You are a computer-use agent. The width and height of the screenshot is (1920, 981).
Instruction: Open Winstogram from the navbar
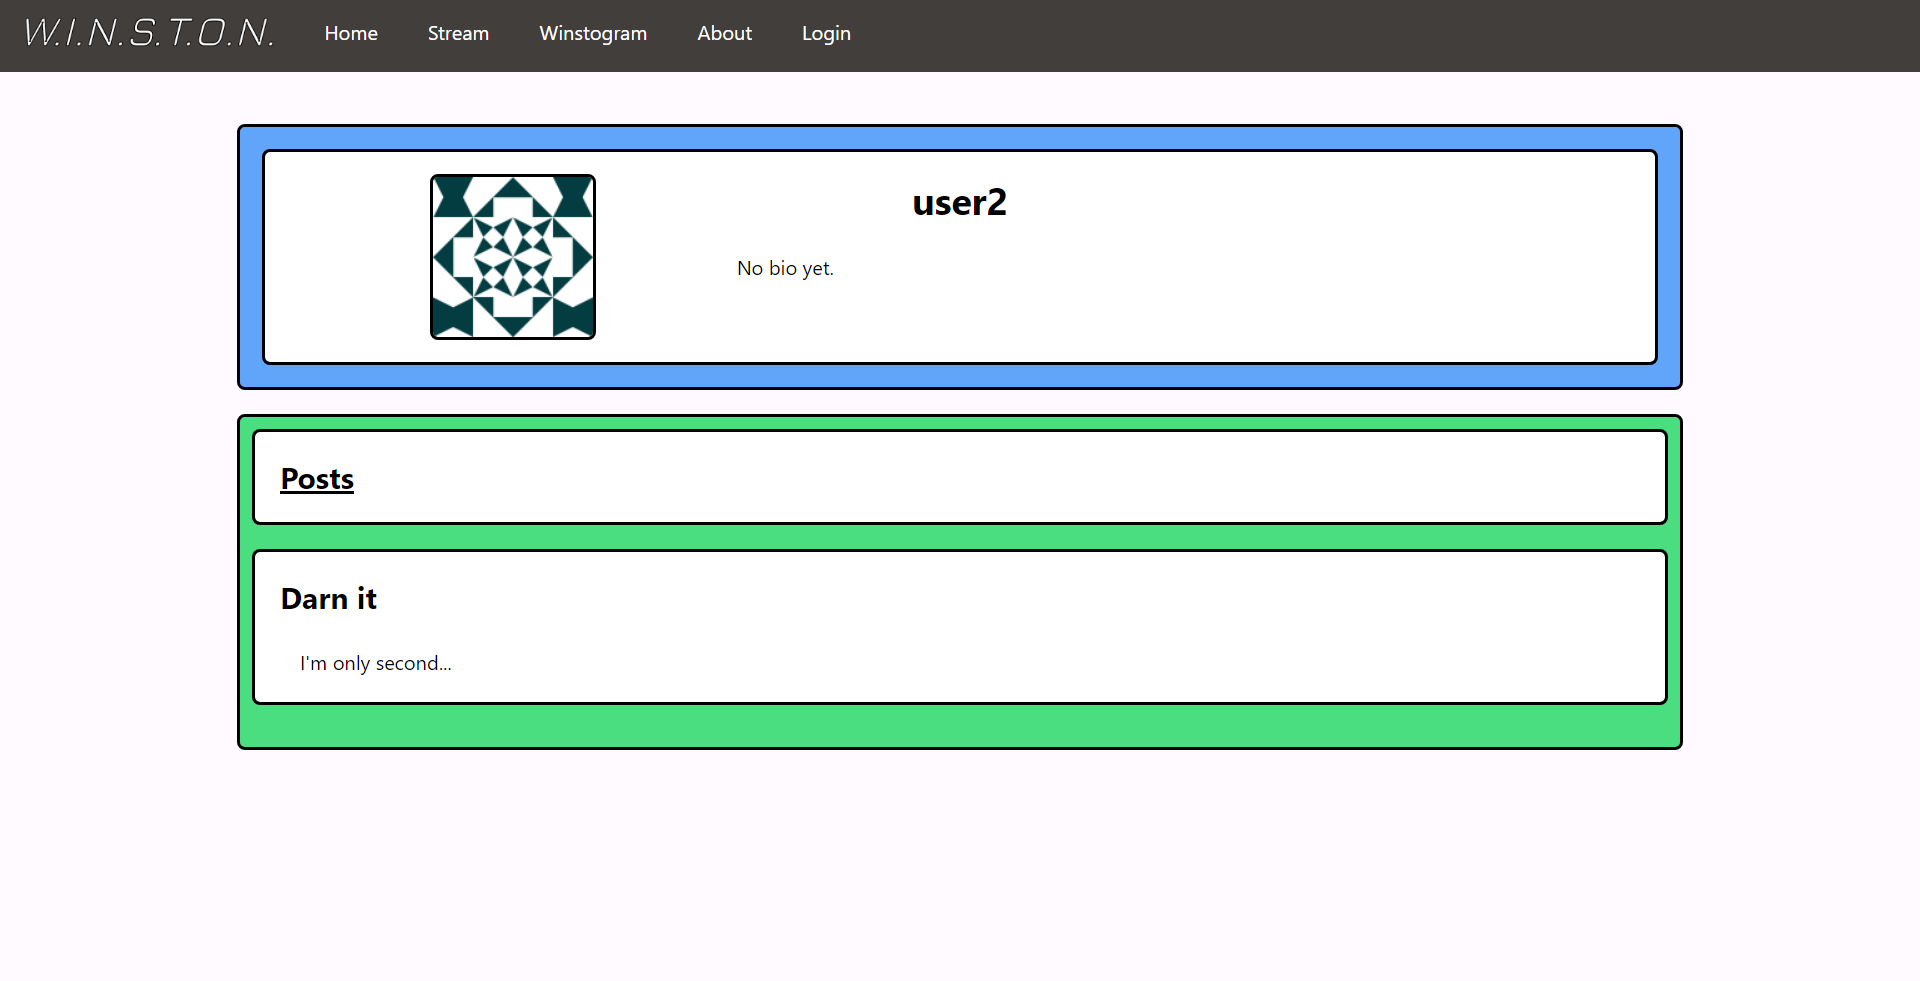point(593,33)
